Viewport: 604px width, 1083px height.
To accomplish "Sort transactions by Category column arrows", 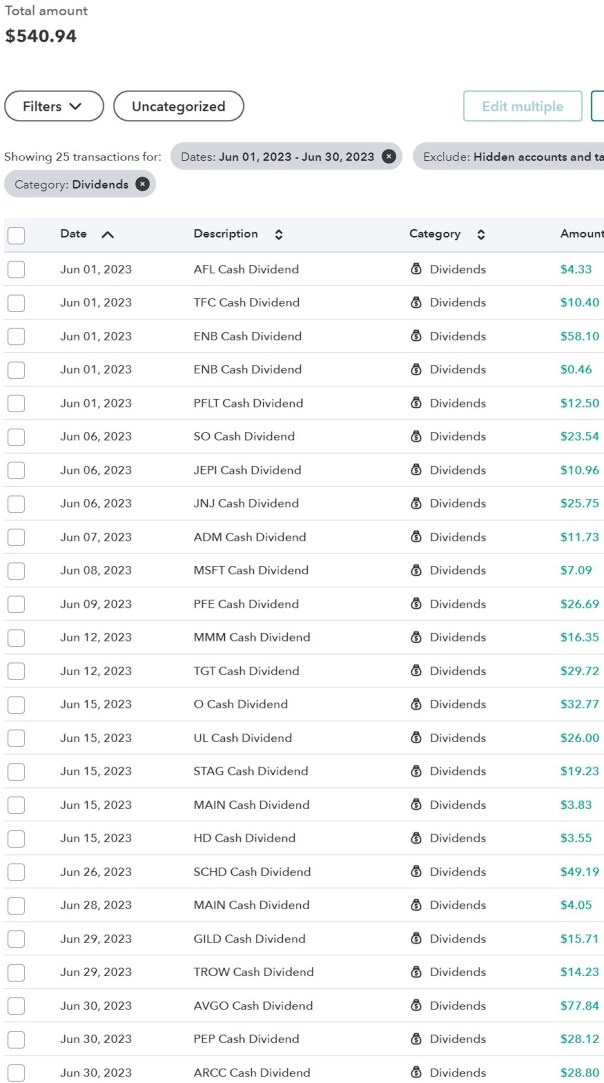I will (481, 234).
